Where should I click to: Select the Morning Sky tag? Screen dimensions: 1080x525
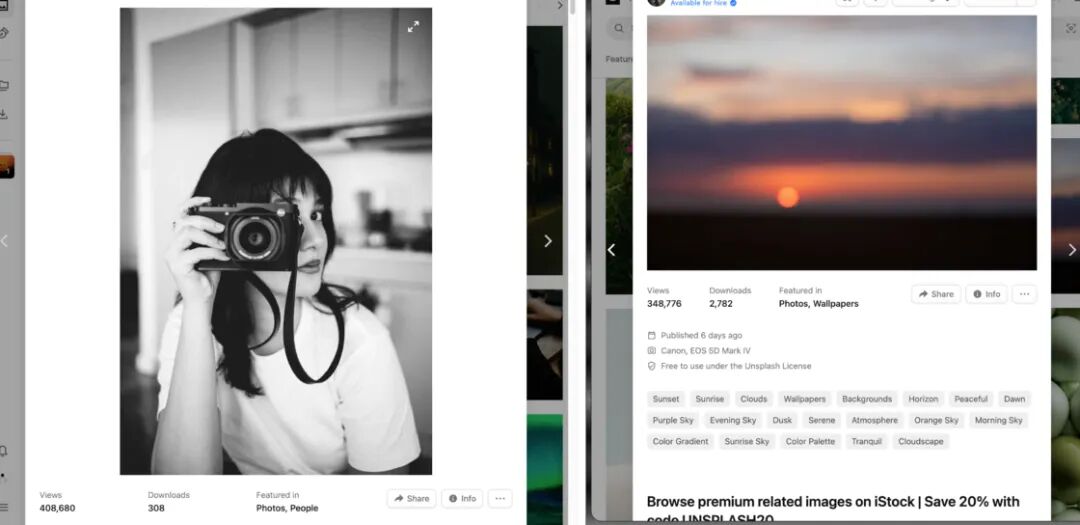coord(999,420)
